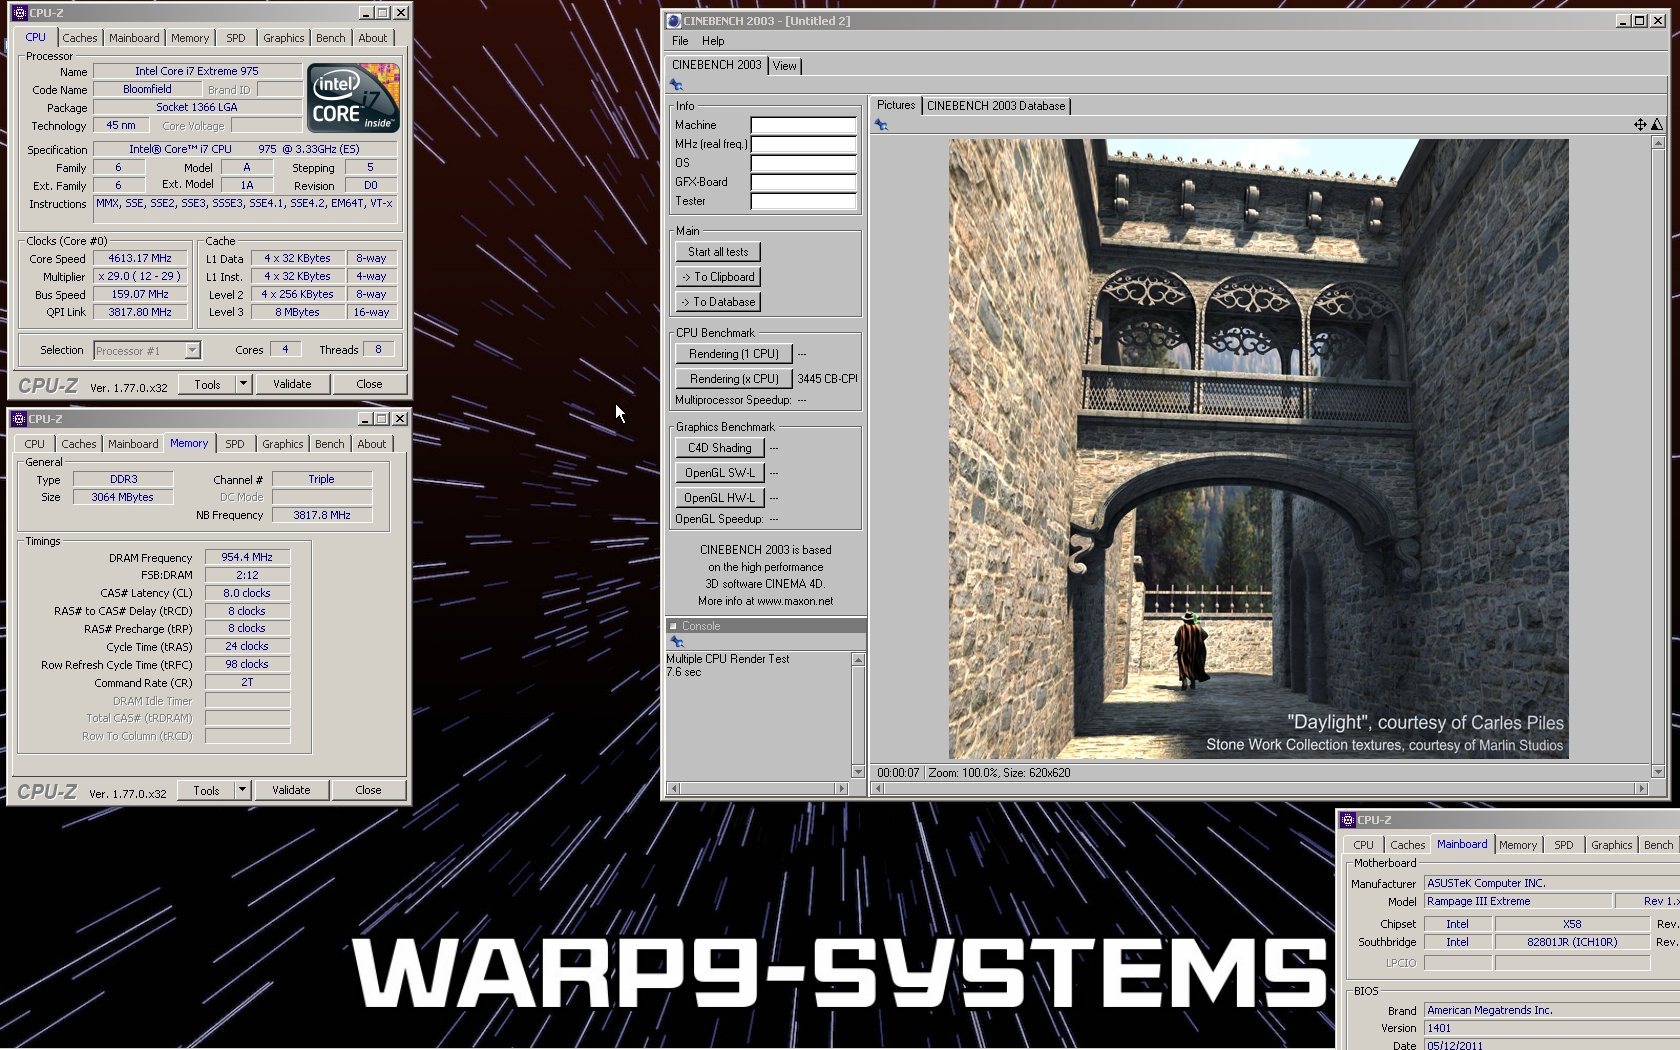The height and width of the screenshot is (1050, 1680).
Task: Select the triangle zoom picture icon
Action: (1657, 125)
